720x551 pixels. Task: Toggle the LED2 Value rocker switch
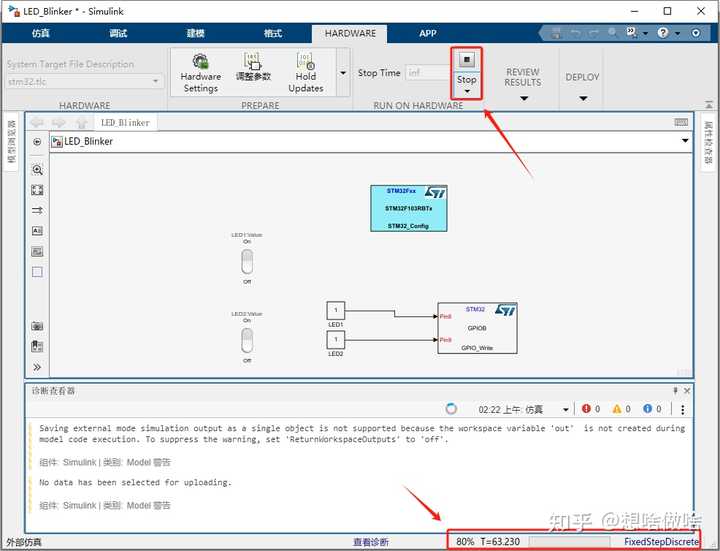point(247,340)
